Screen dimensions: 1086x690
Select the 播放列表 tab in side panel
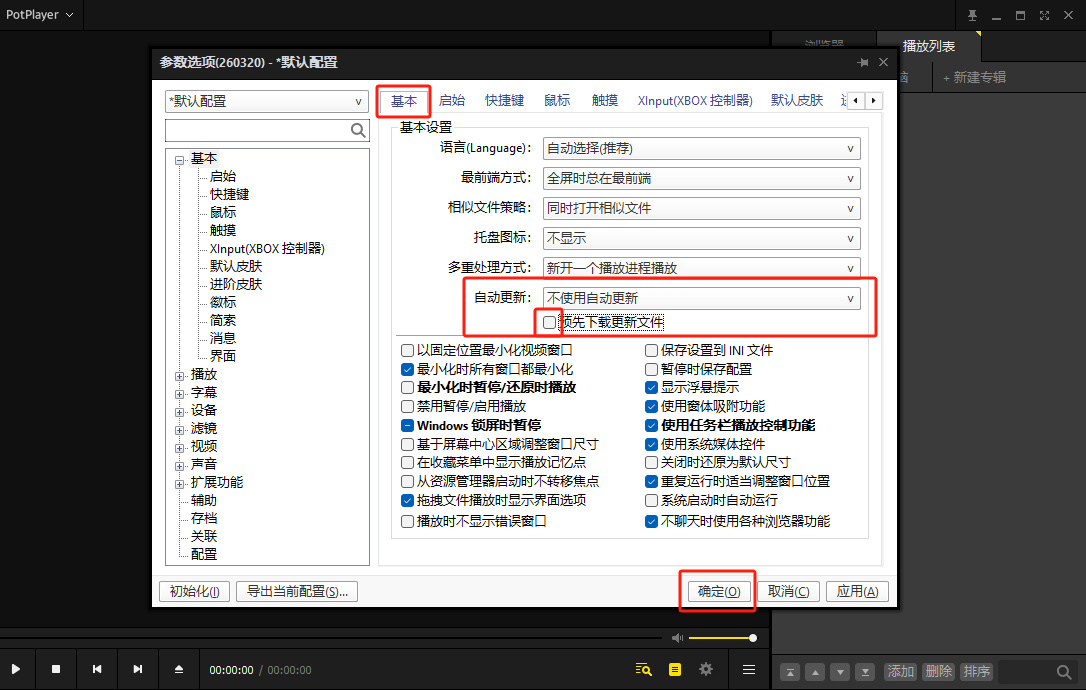(x=929, y=46)
